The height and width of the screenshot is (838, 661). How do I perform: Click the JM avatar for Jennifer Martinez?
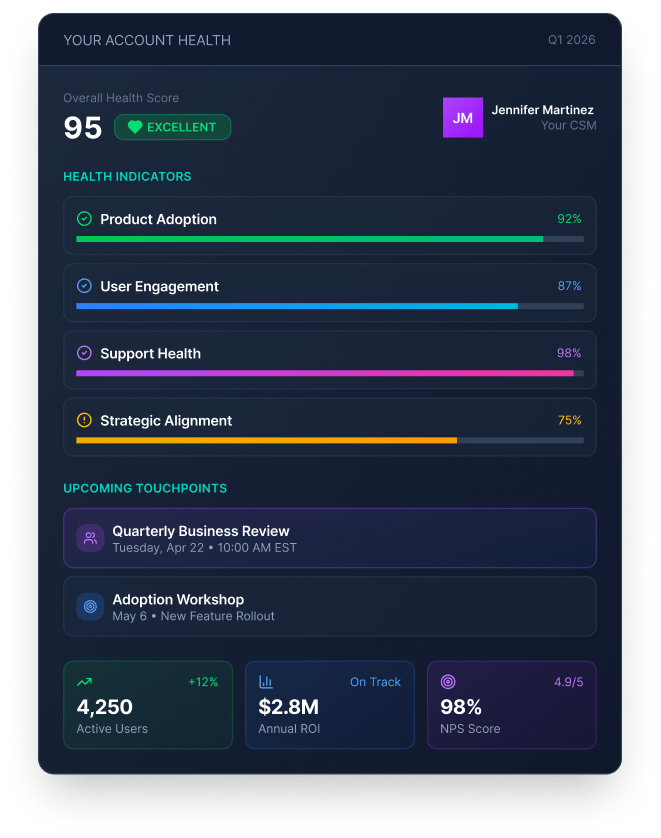coord(463,118)
